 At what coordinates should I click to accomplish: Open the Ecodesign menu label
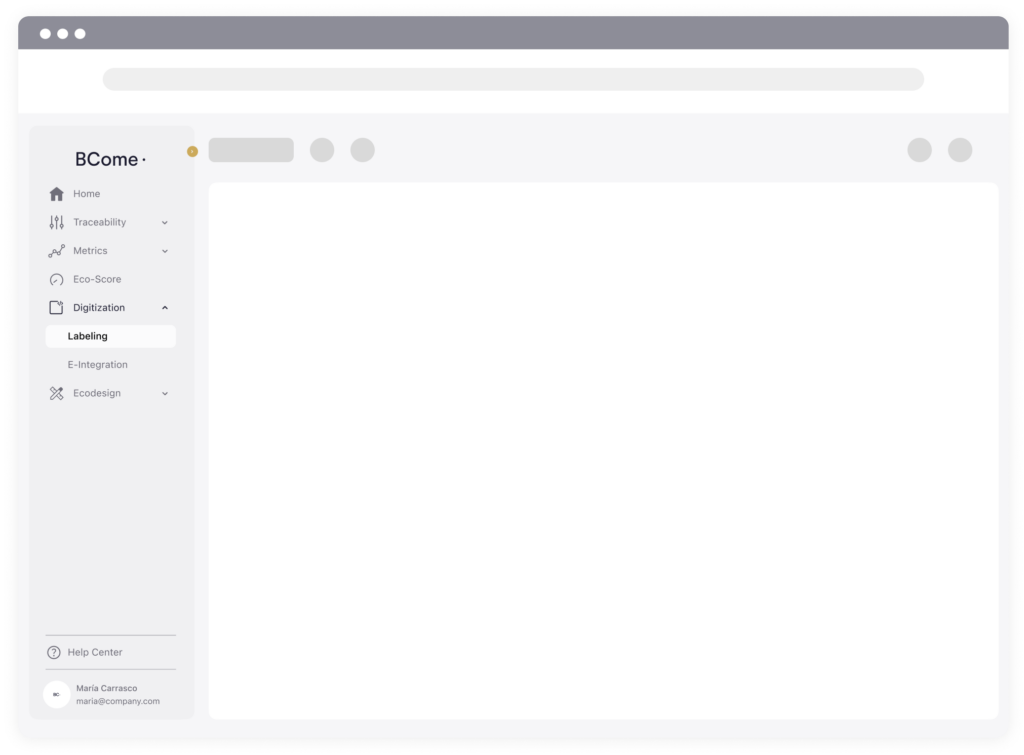click(x=97, y=393)
